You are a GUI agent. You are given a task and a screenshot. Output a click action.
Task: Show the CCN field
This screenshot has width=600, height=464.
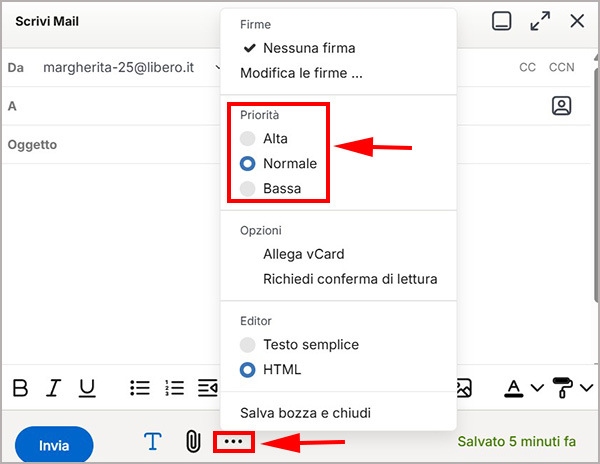coord(561,67)
